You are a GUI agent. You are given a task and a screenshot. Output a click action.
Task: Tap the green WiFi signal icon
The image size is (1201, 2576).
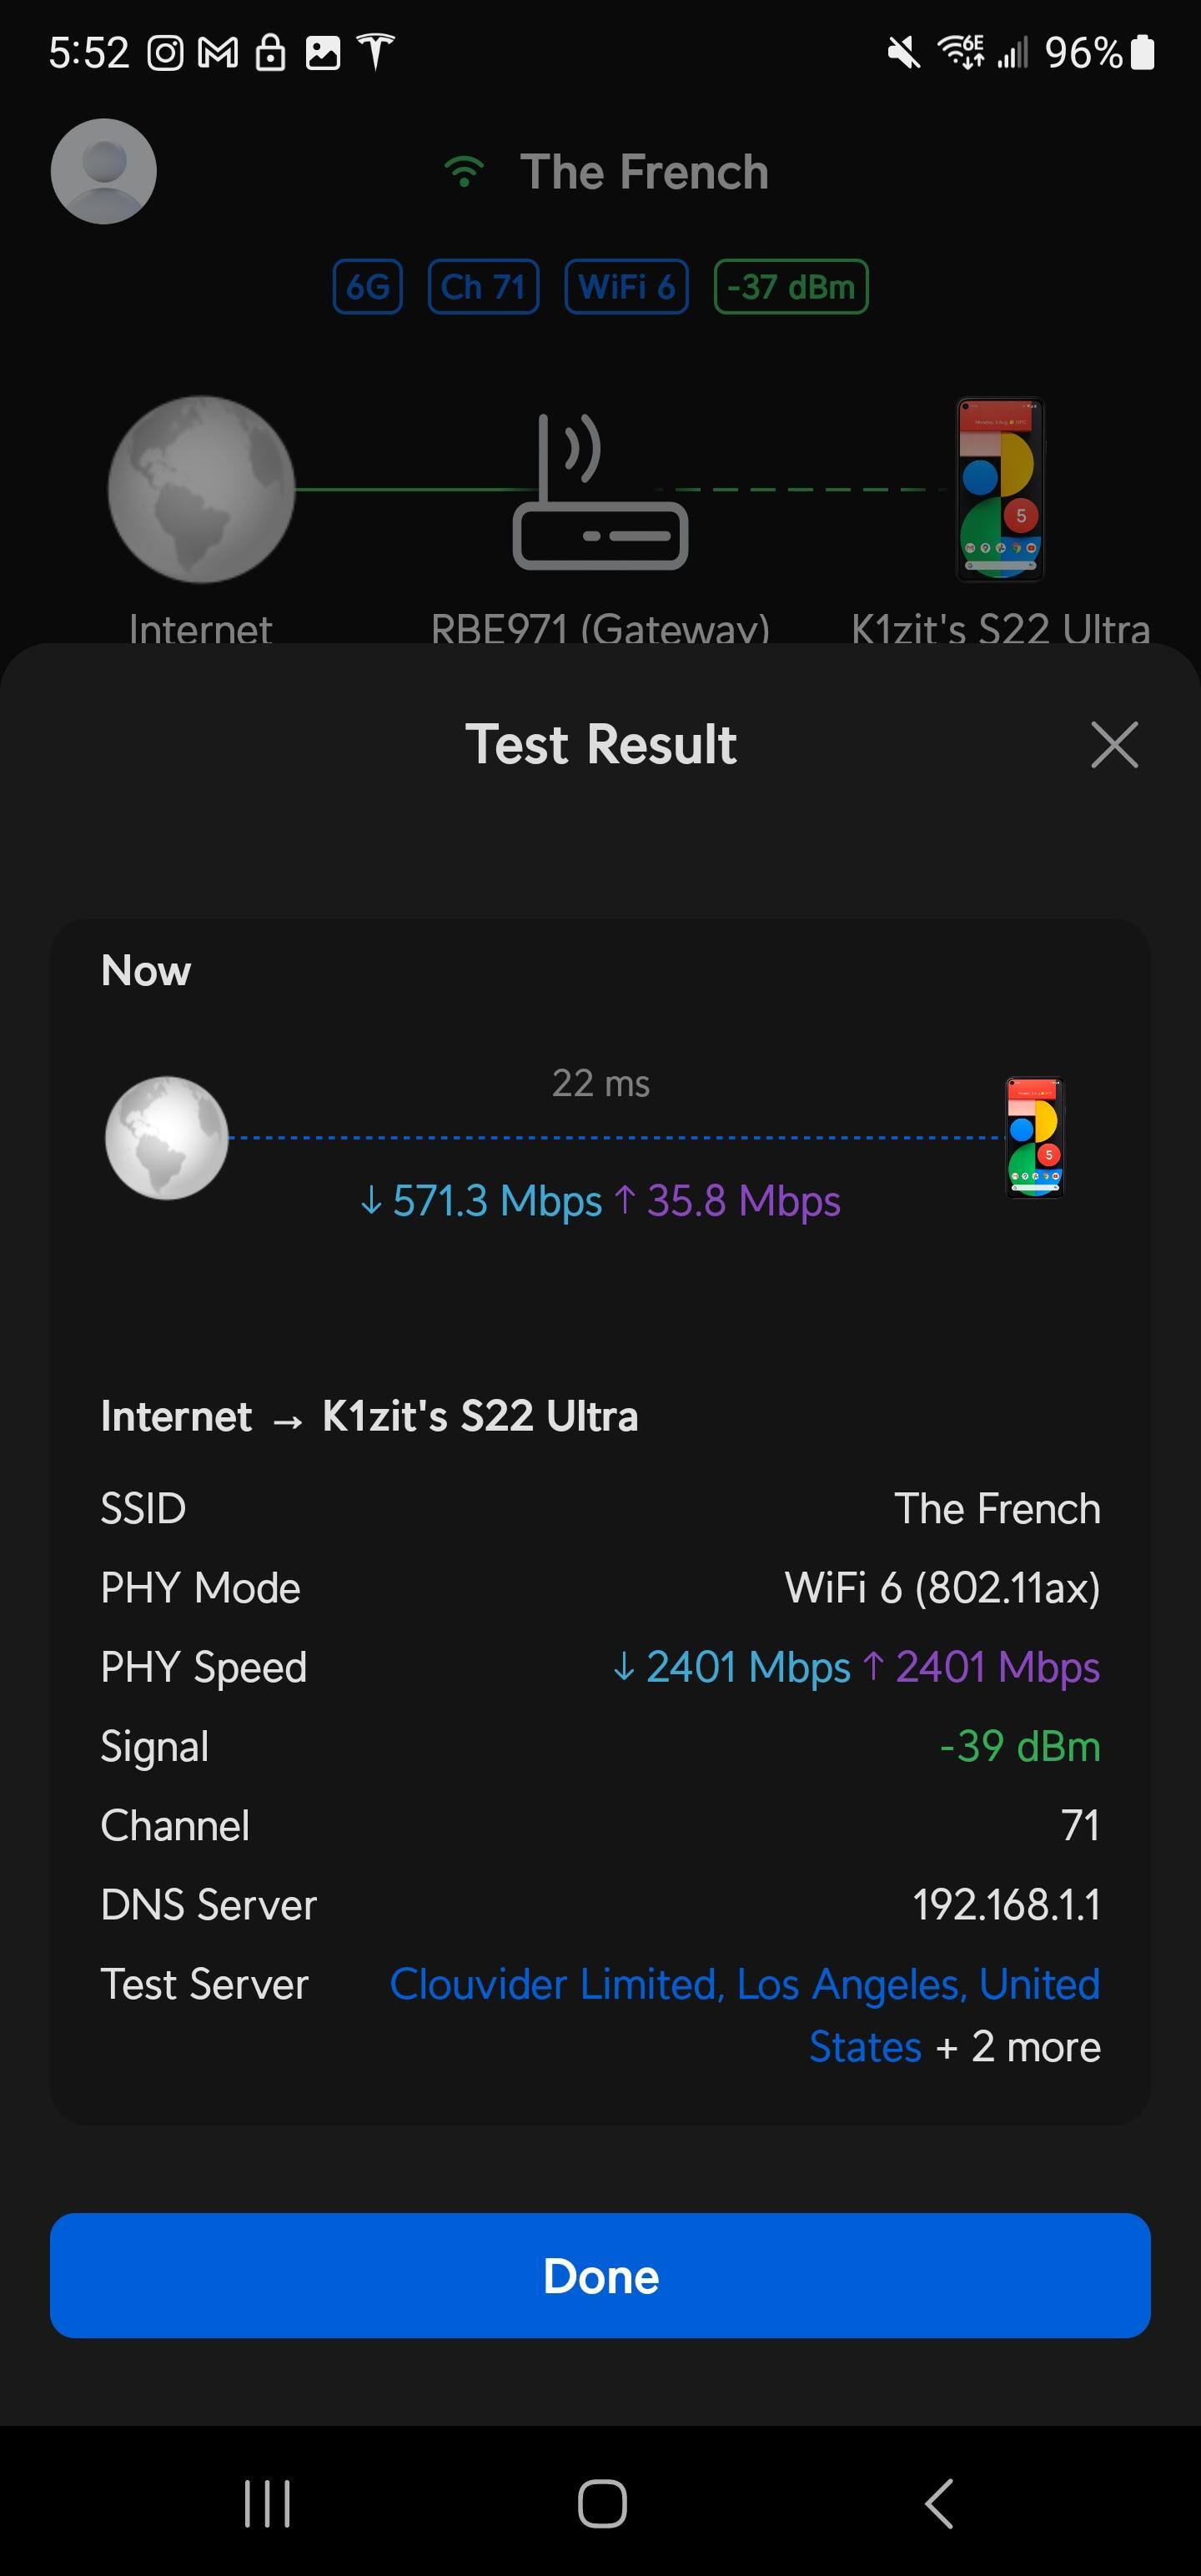click(x=464, y=172)
